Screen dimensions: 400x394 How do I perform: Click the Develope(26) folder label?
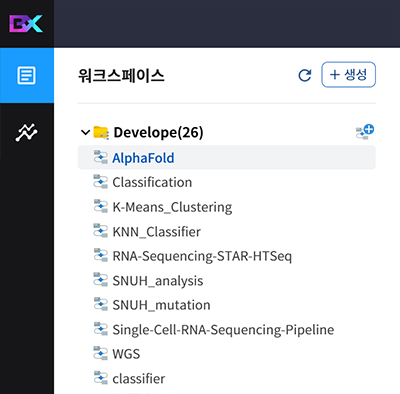[158, 132]
